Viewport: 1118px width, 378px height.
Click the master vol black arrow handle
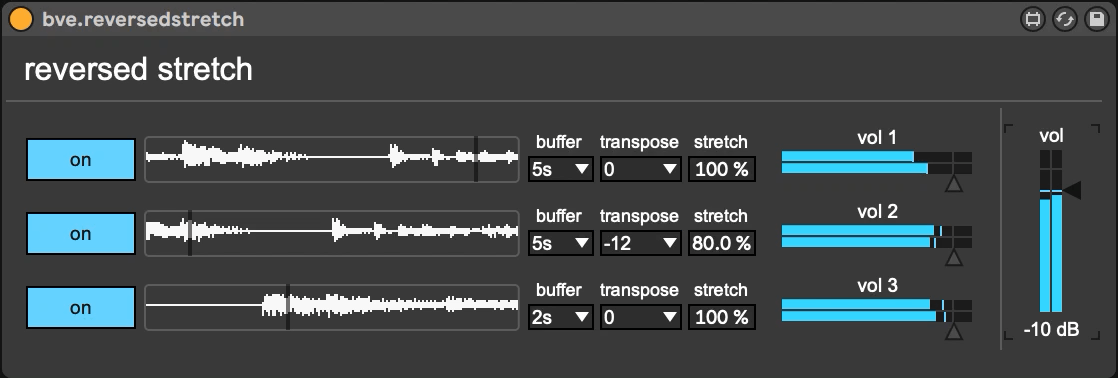pos(1072,190)
